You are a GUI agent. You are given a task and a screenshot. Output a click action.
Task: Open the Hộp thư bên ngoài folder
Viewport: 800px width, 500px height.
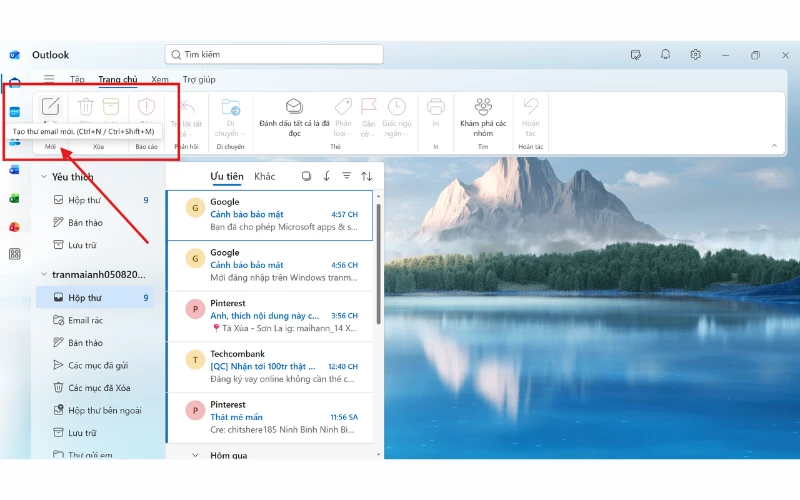click(95, 410)
